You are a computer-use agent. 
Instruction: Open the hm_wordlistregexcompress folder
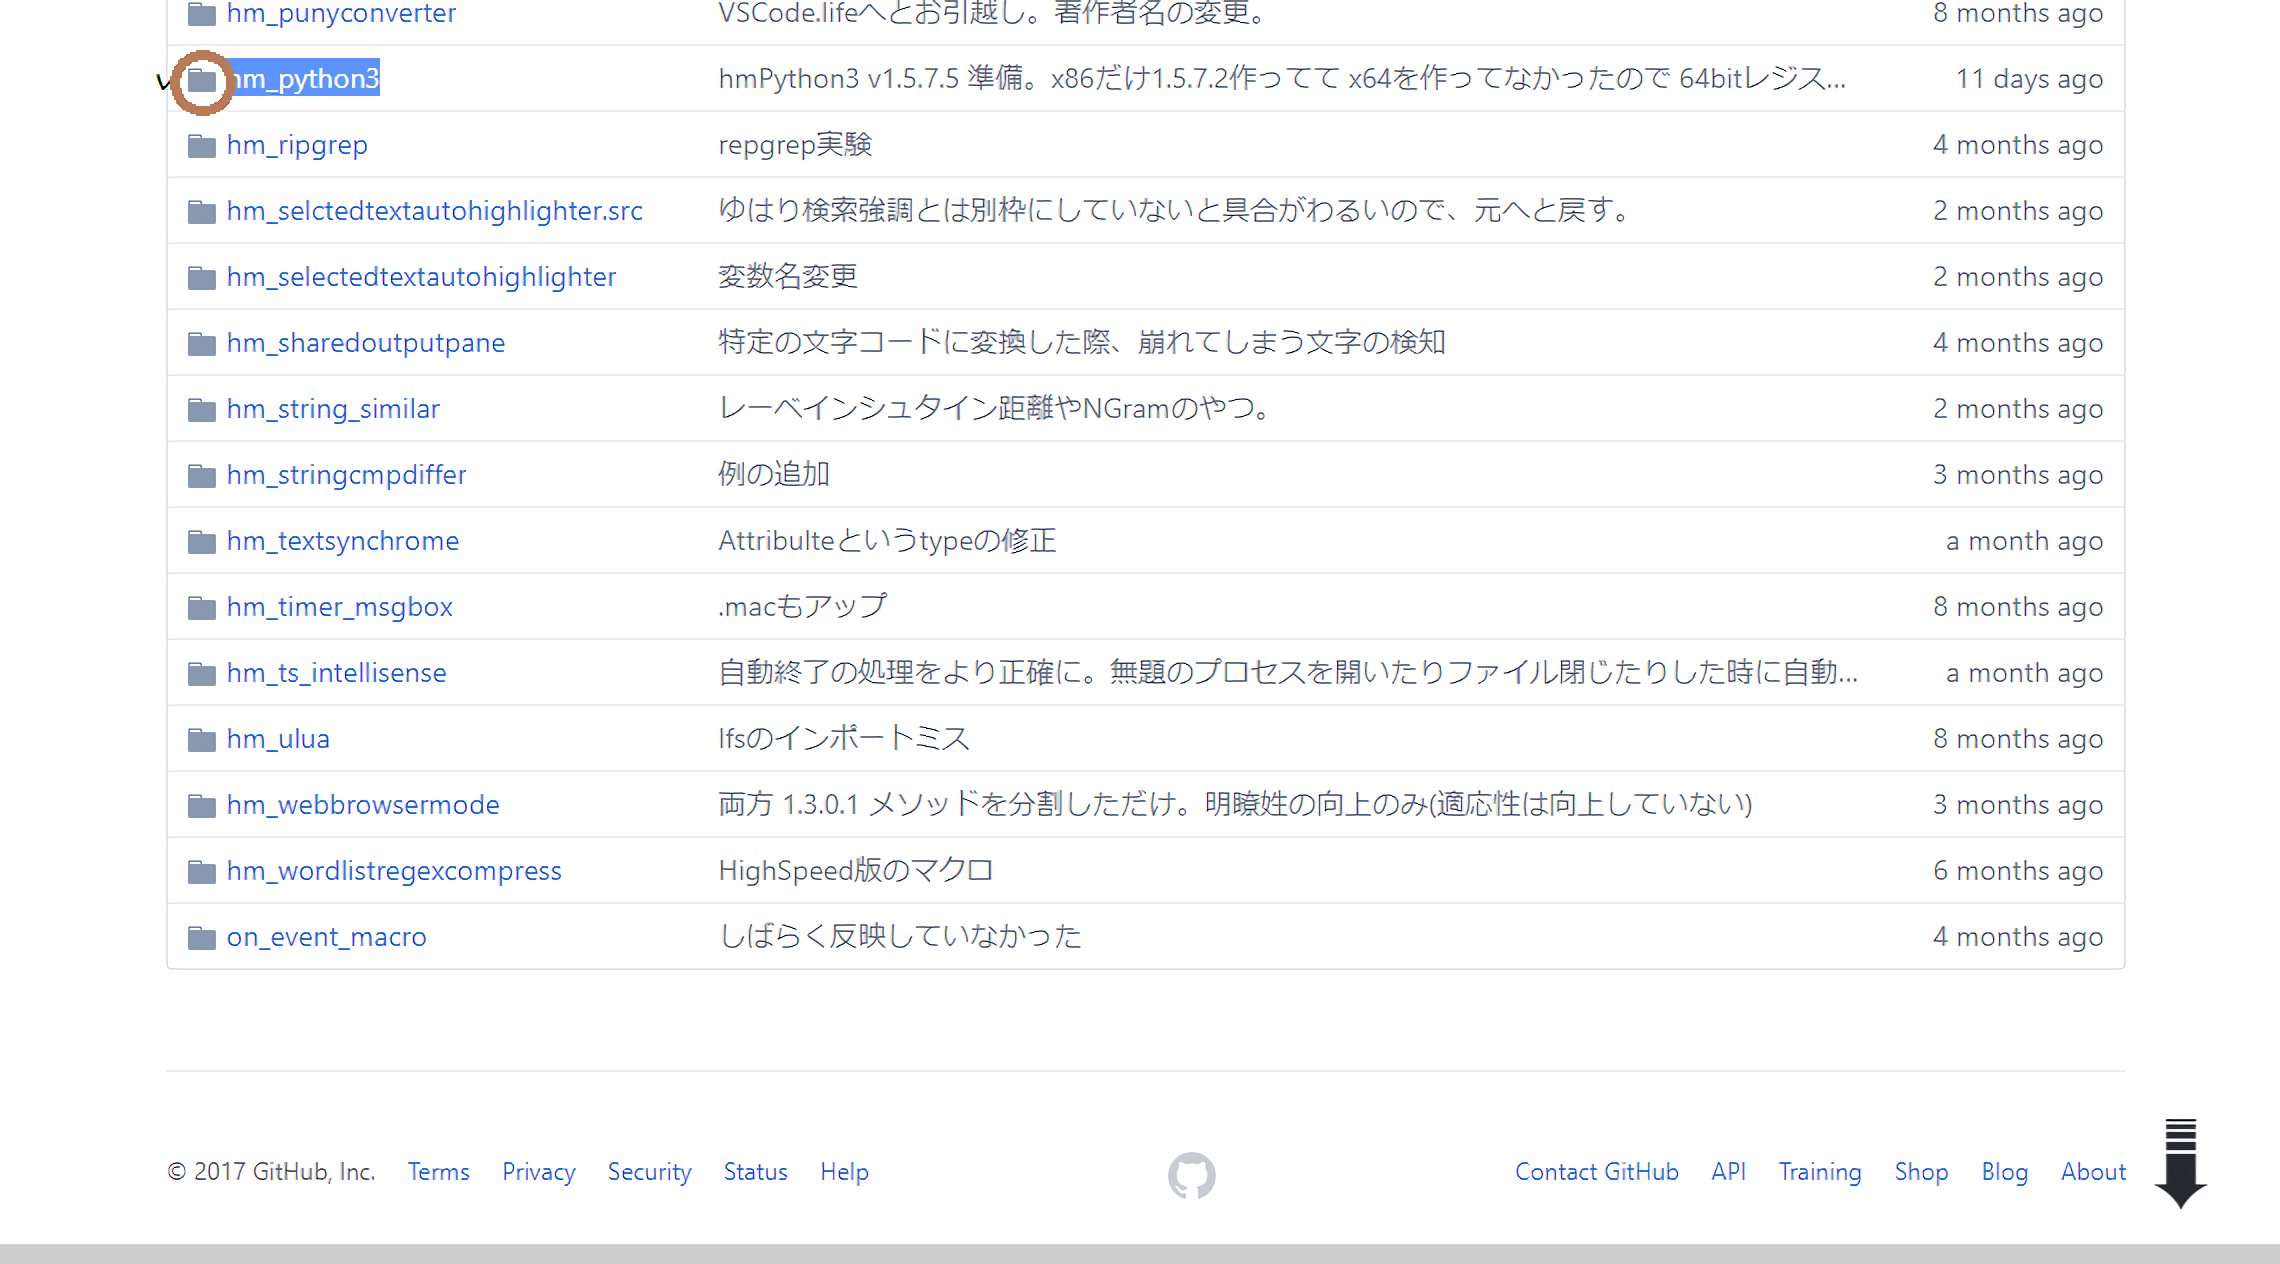(394, 871)
